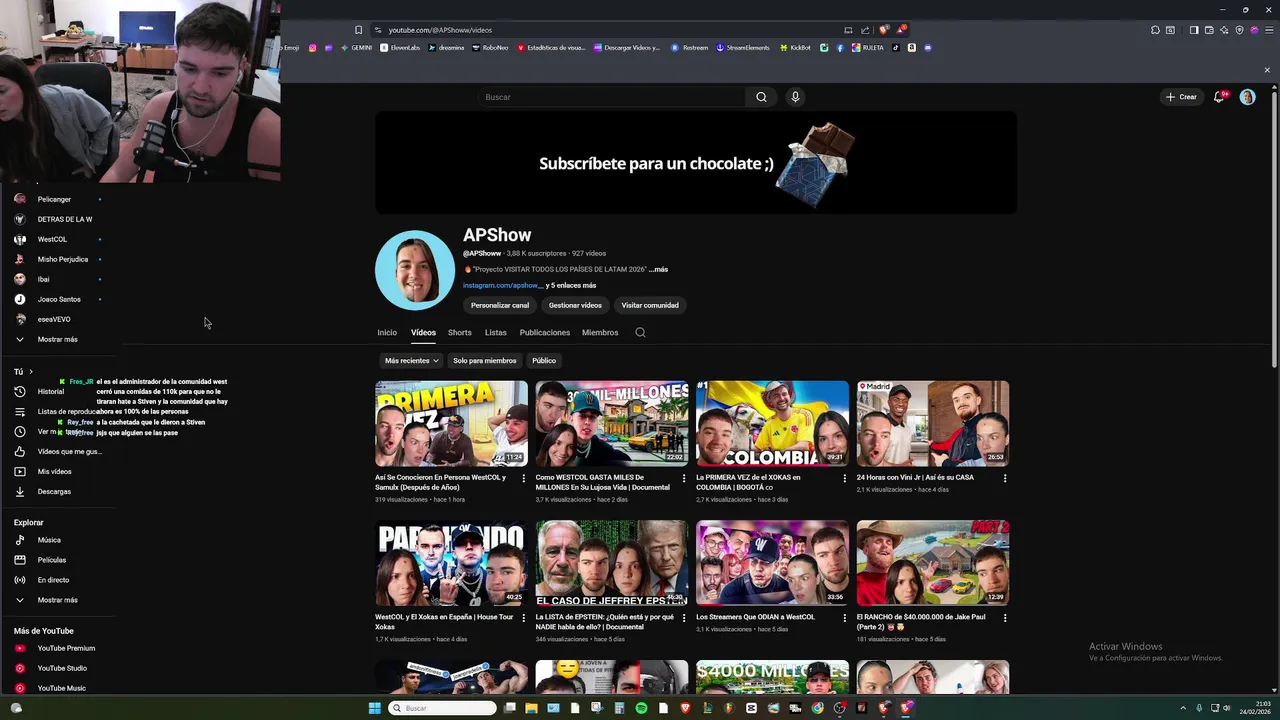Open options menu for Los Streamers Que ODIAN video
1280x720 pixels.
pos(844,618)
